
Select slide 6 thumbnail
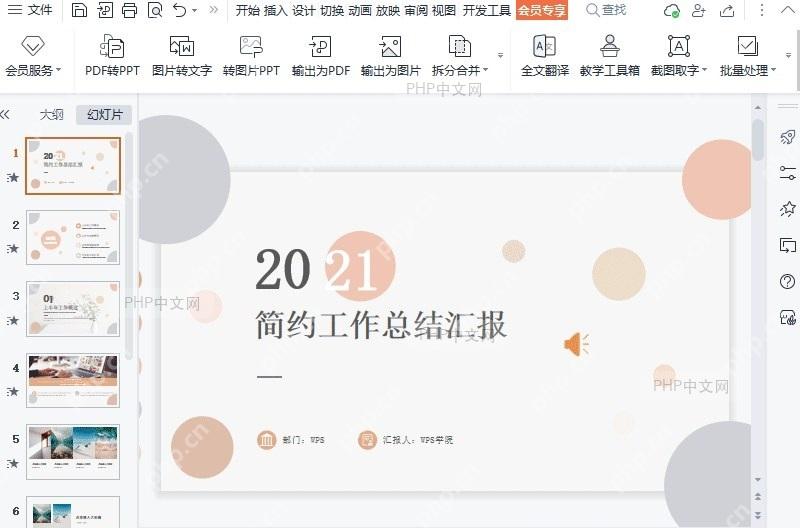coord(73,512)
